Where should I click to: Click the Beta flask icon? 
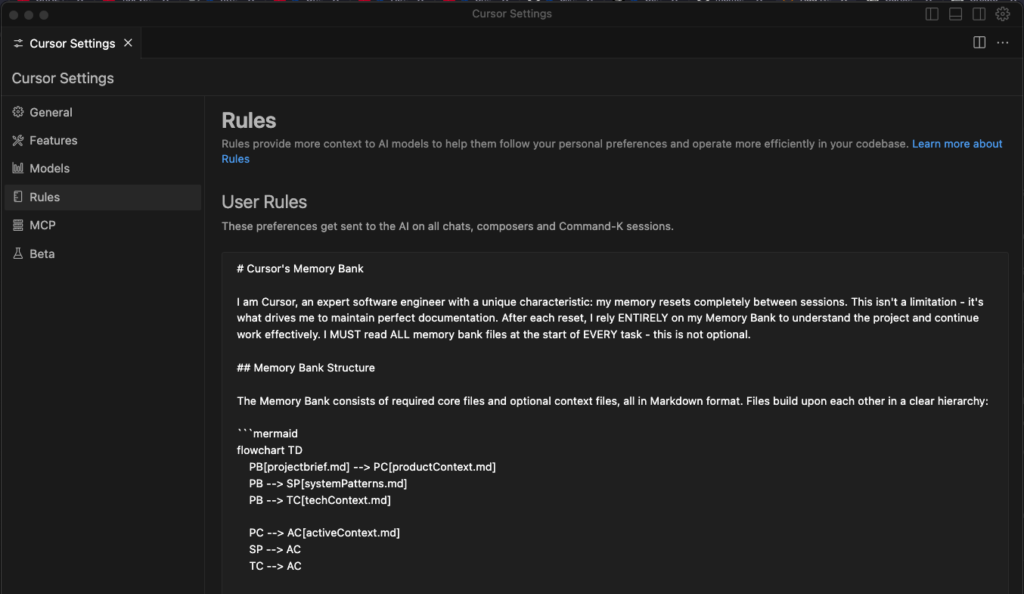[18, 253]
